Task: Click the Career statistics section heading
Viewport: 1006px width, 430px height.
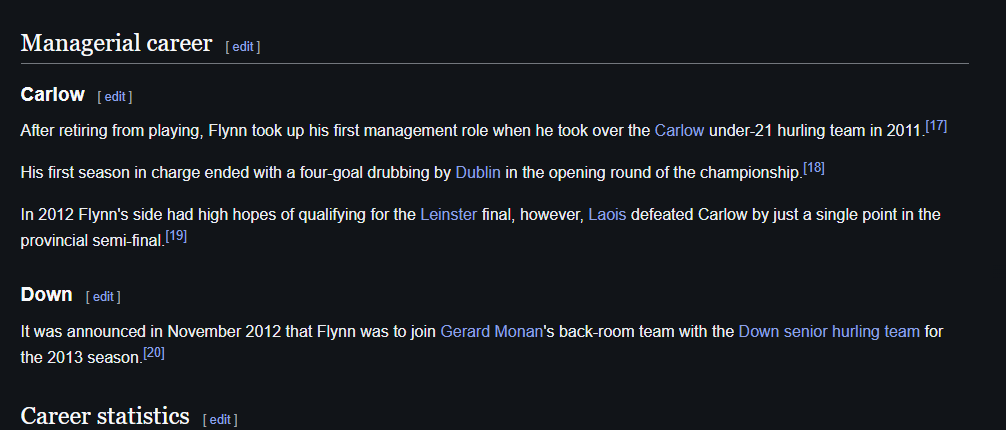Action: pyautogui.click(x=105, y=416)
